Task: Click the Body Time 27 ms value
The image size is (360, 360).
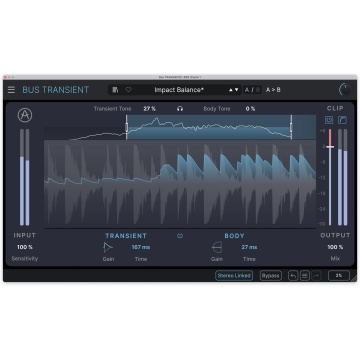Action: pyautogui.click(x=249, y=247)
